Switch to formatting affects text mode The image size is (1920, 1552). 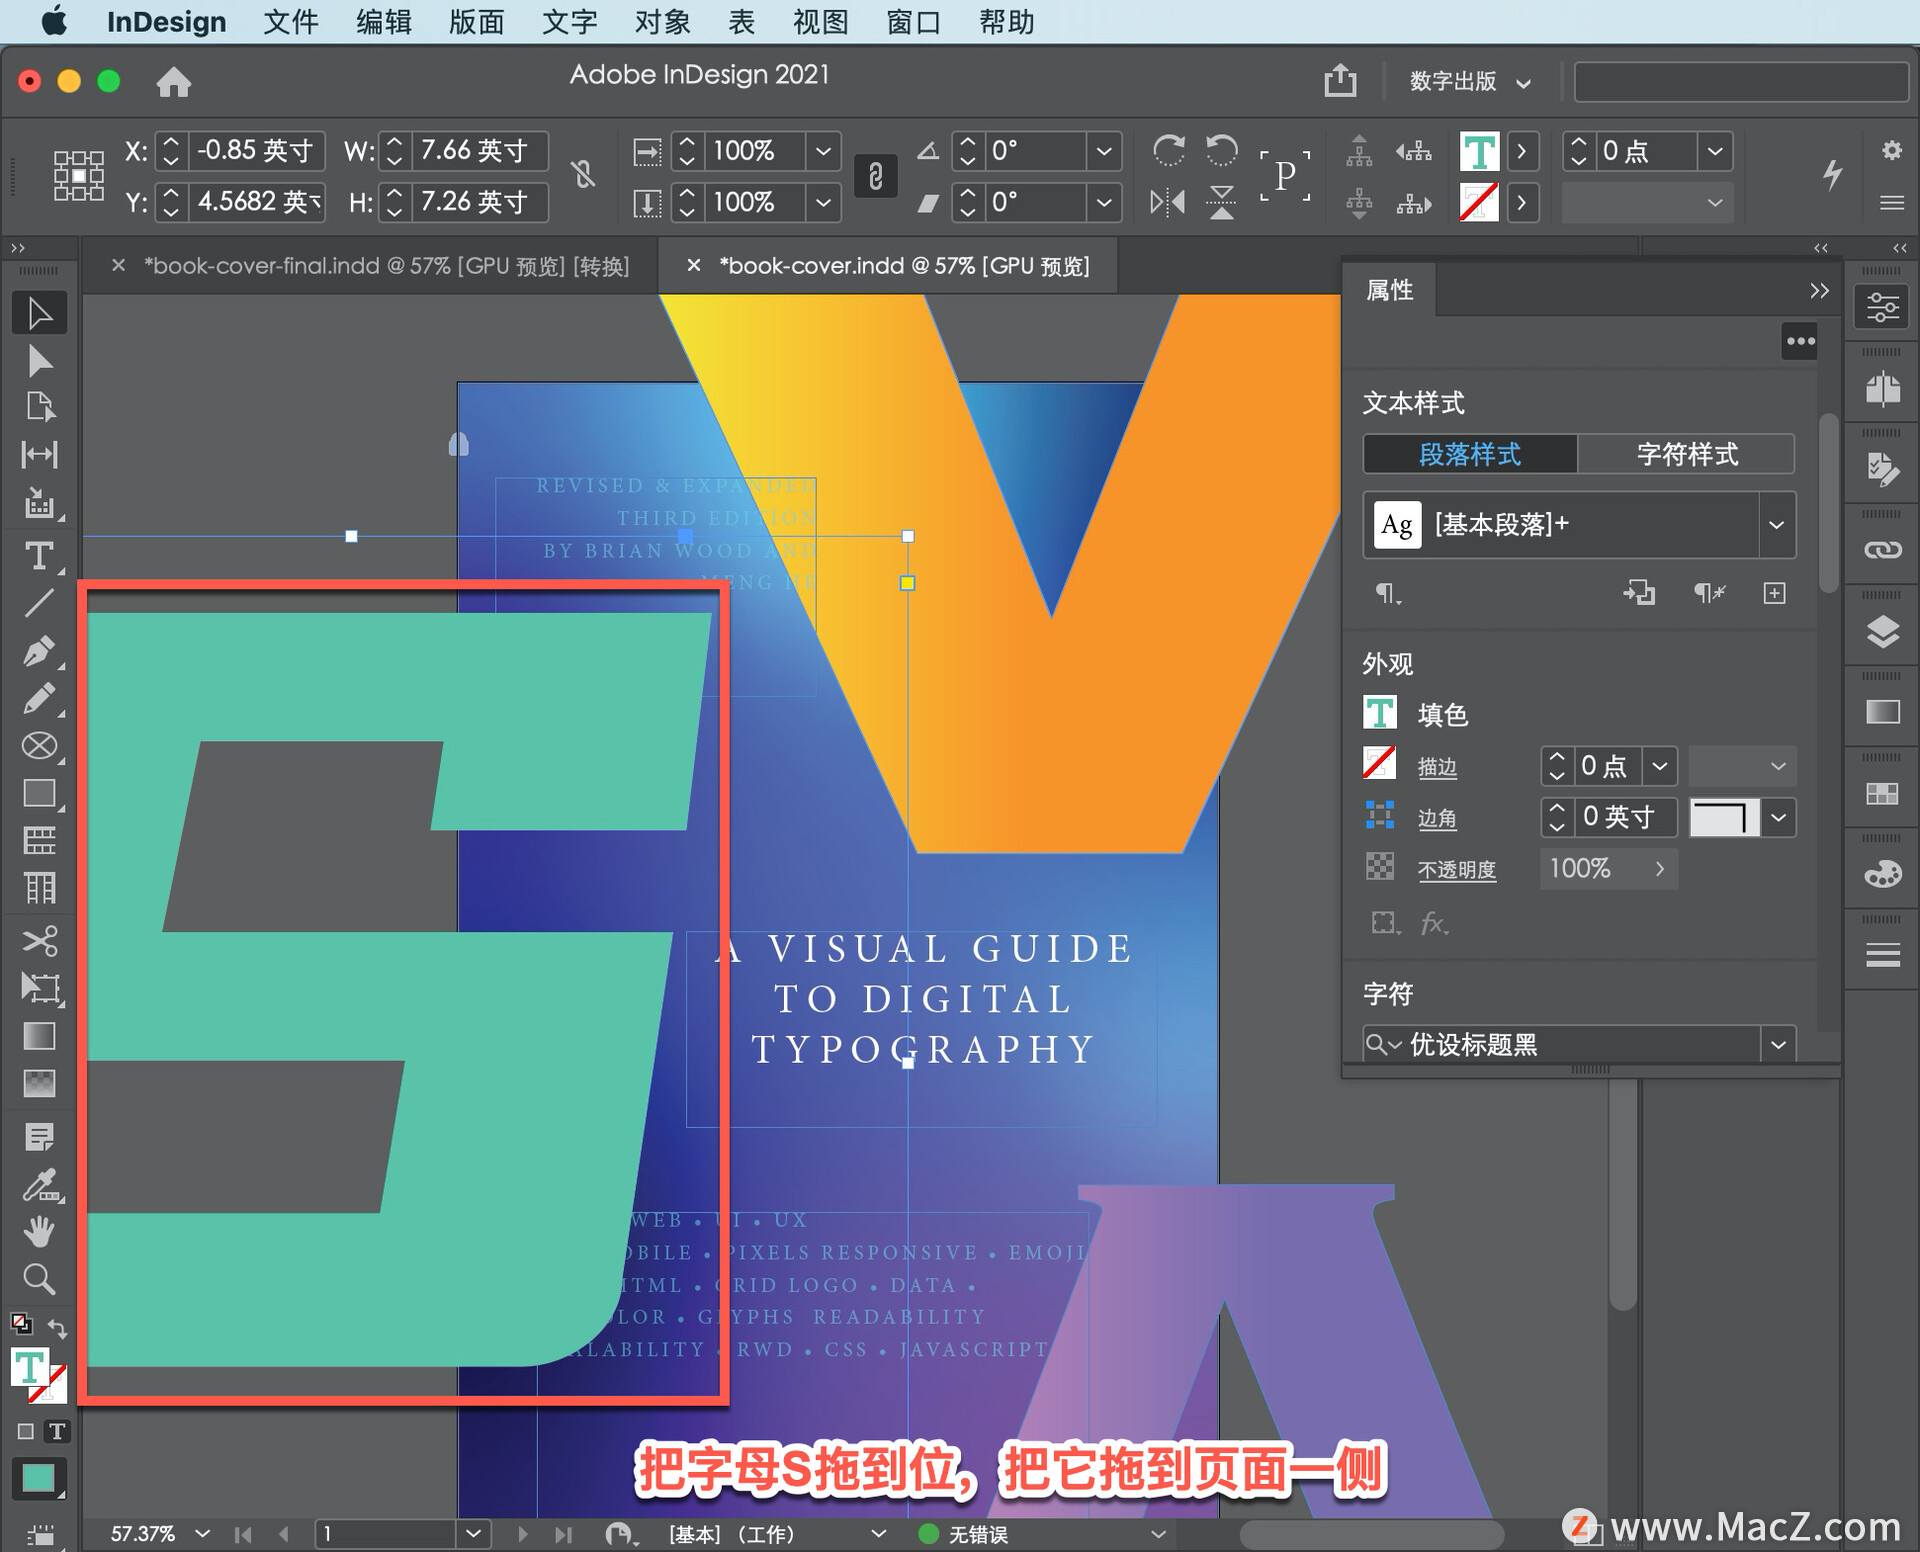coord(57,1431)
